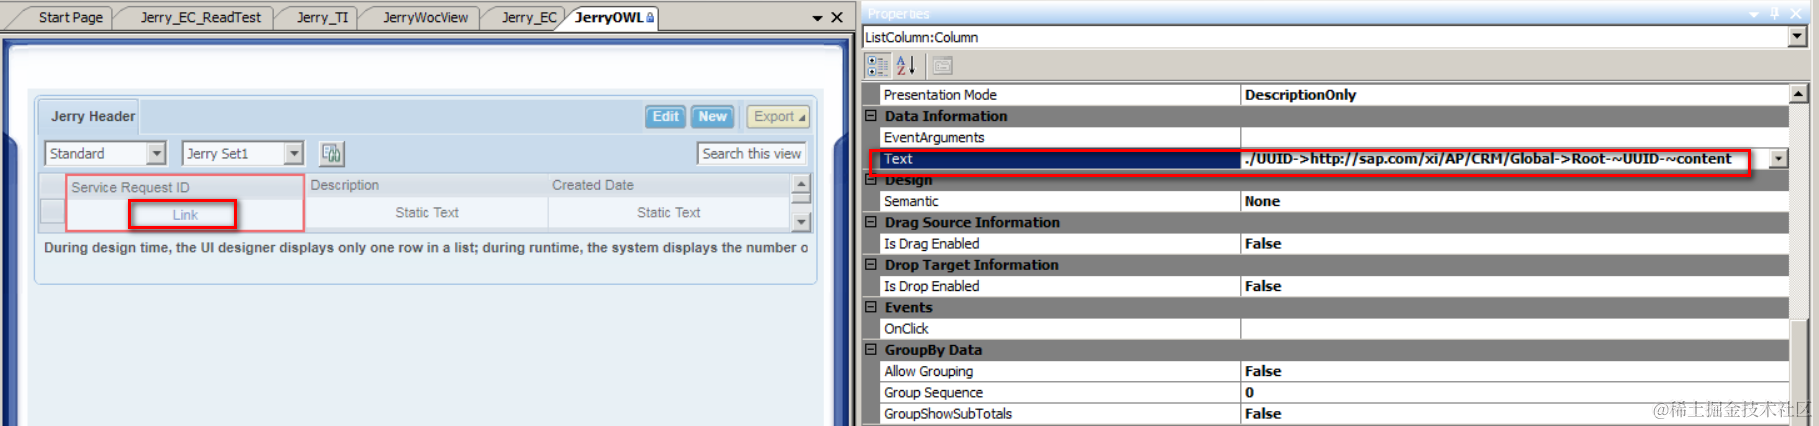Screen dimensions: 1819x426
Task: Select Static Text under Description column
Action: (426, 213)
